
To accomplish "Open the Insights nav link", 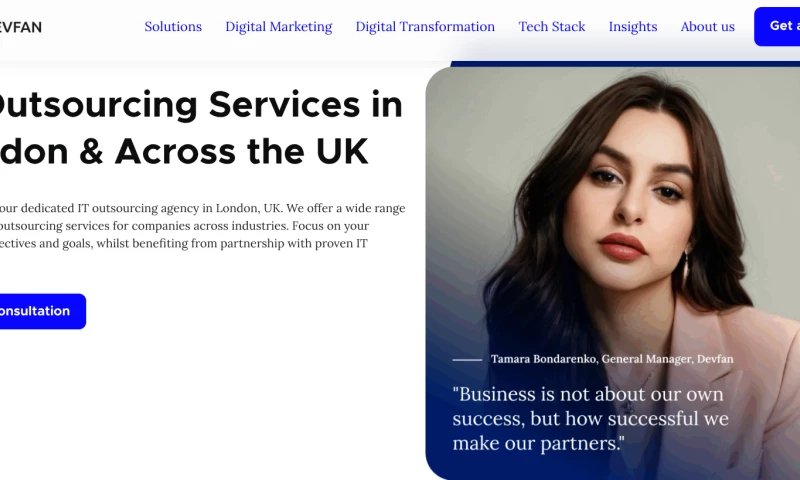I will [633, 27].
